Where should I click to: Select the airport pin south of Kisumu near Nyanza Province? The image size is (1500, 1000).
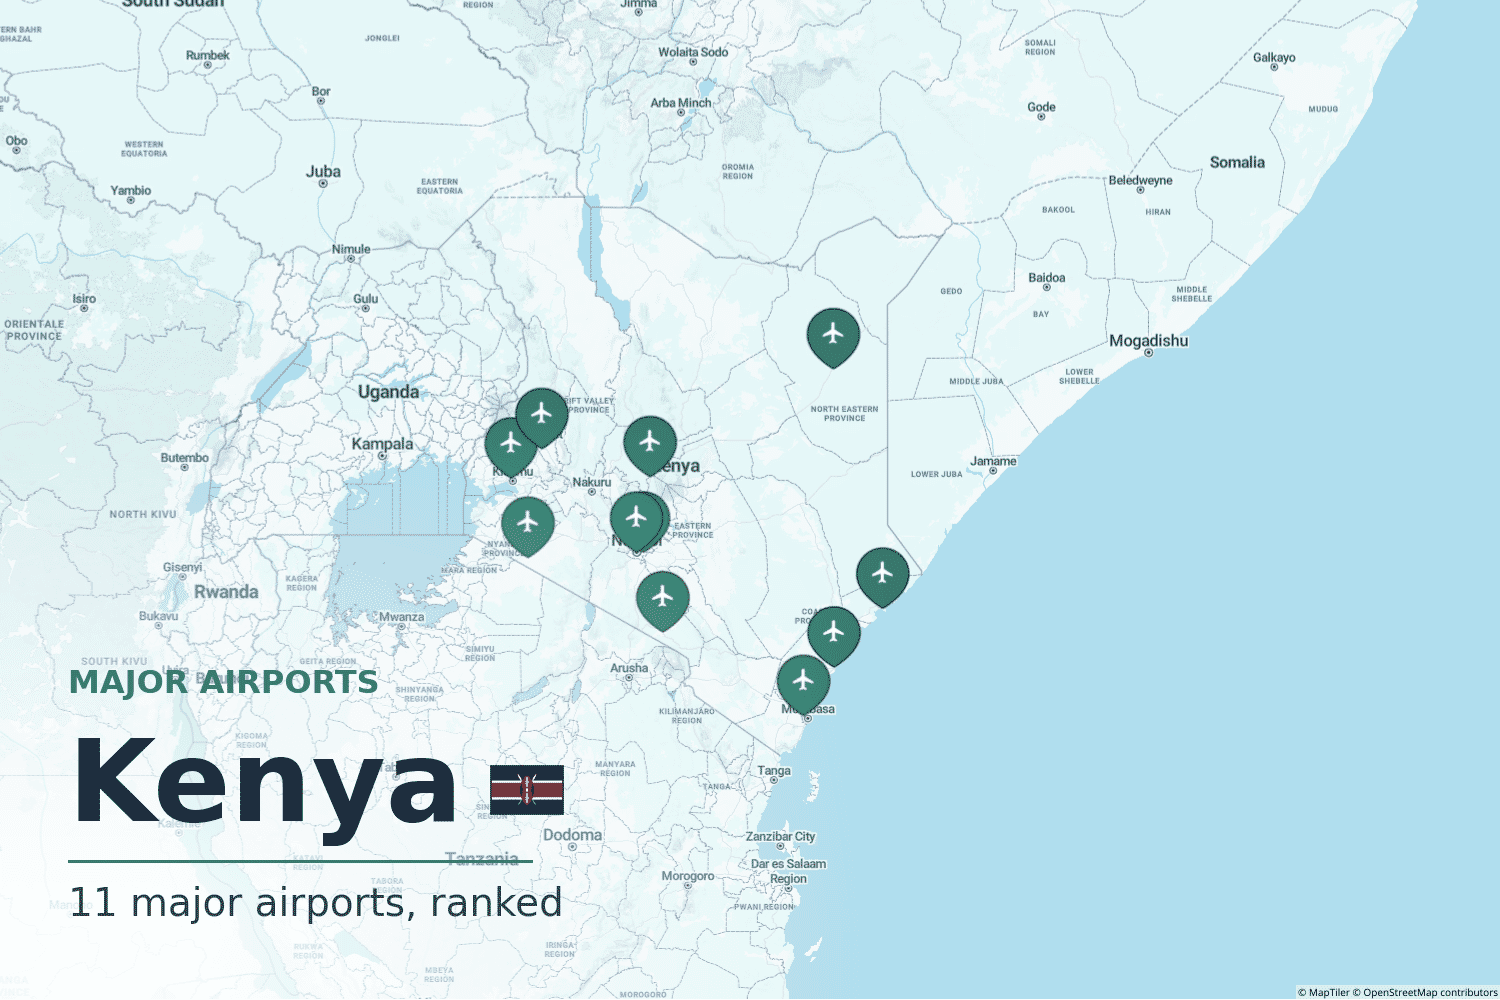click(528, 526)
